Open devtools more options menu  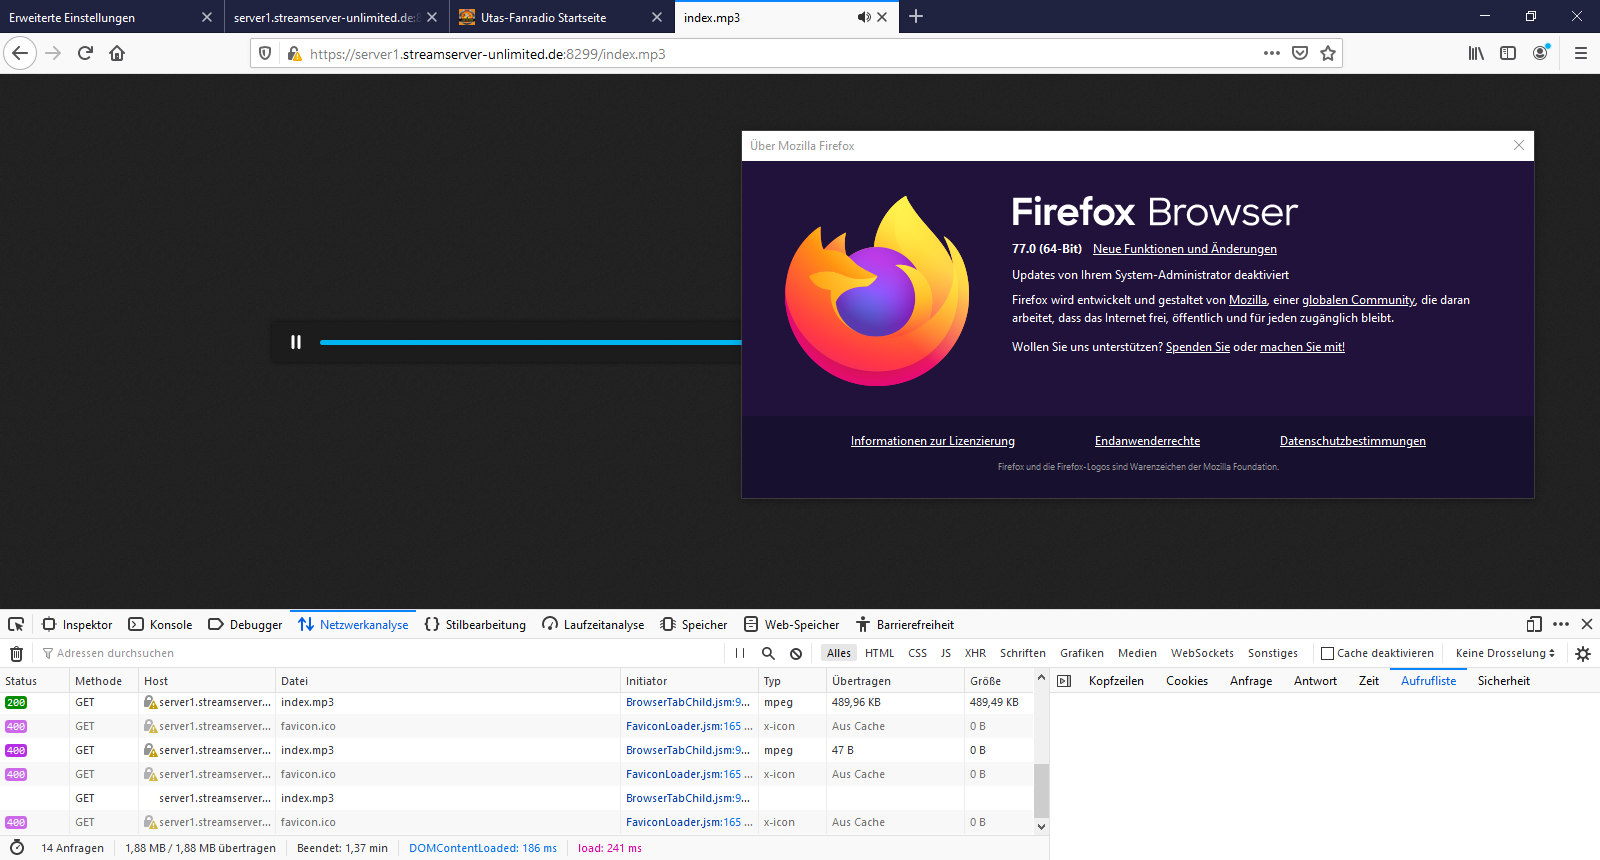click(1561, 624)
